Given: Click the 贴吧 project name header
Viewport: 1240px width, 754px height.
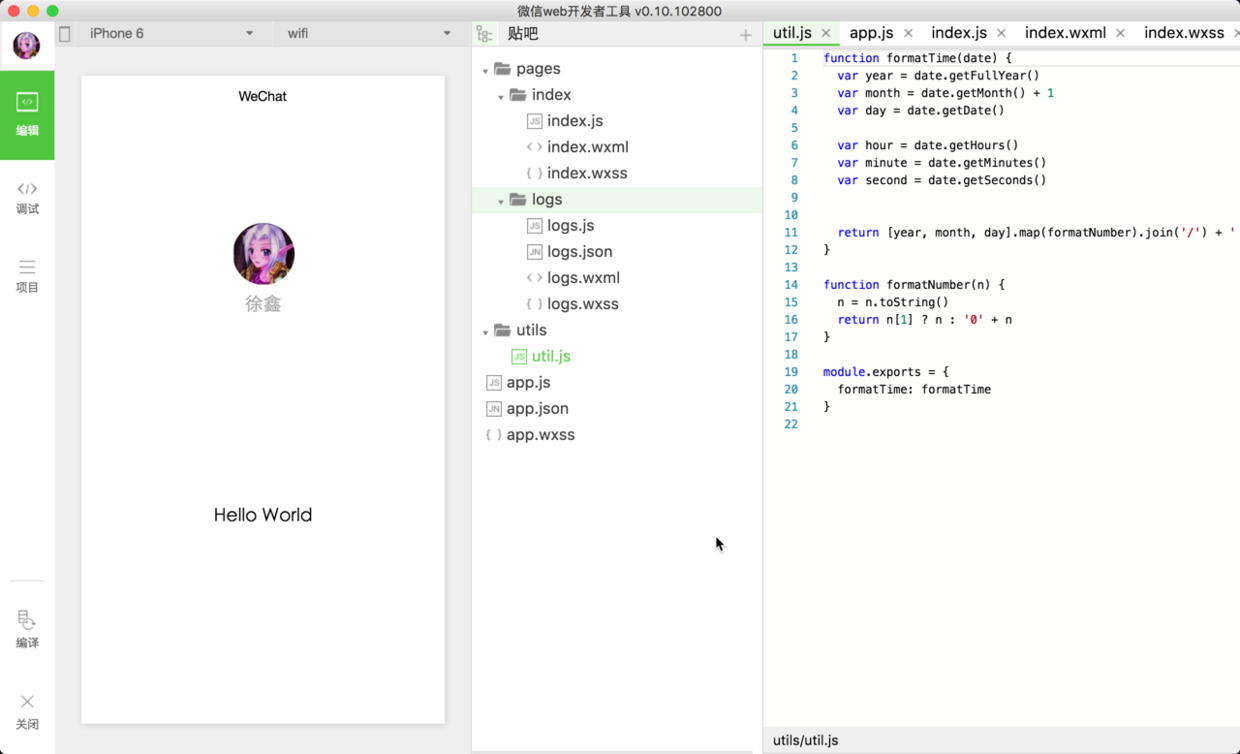Looking at the screenshot, I should pyautogui.click(x=523, y=34).
